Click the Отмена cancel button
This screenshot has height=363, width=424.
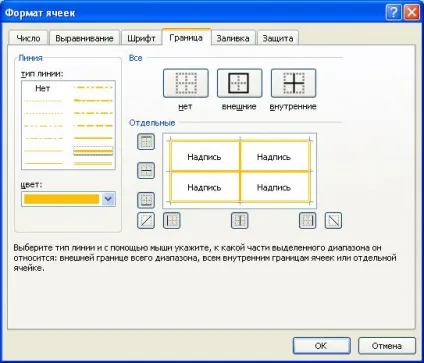pos(387,346)
